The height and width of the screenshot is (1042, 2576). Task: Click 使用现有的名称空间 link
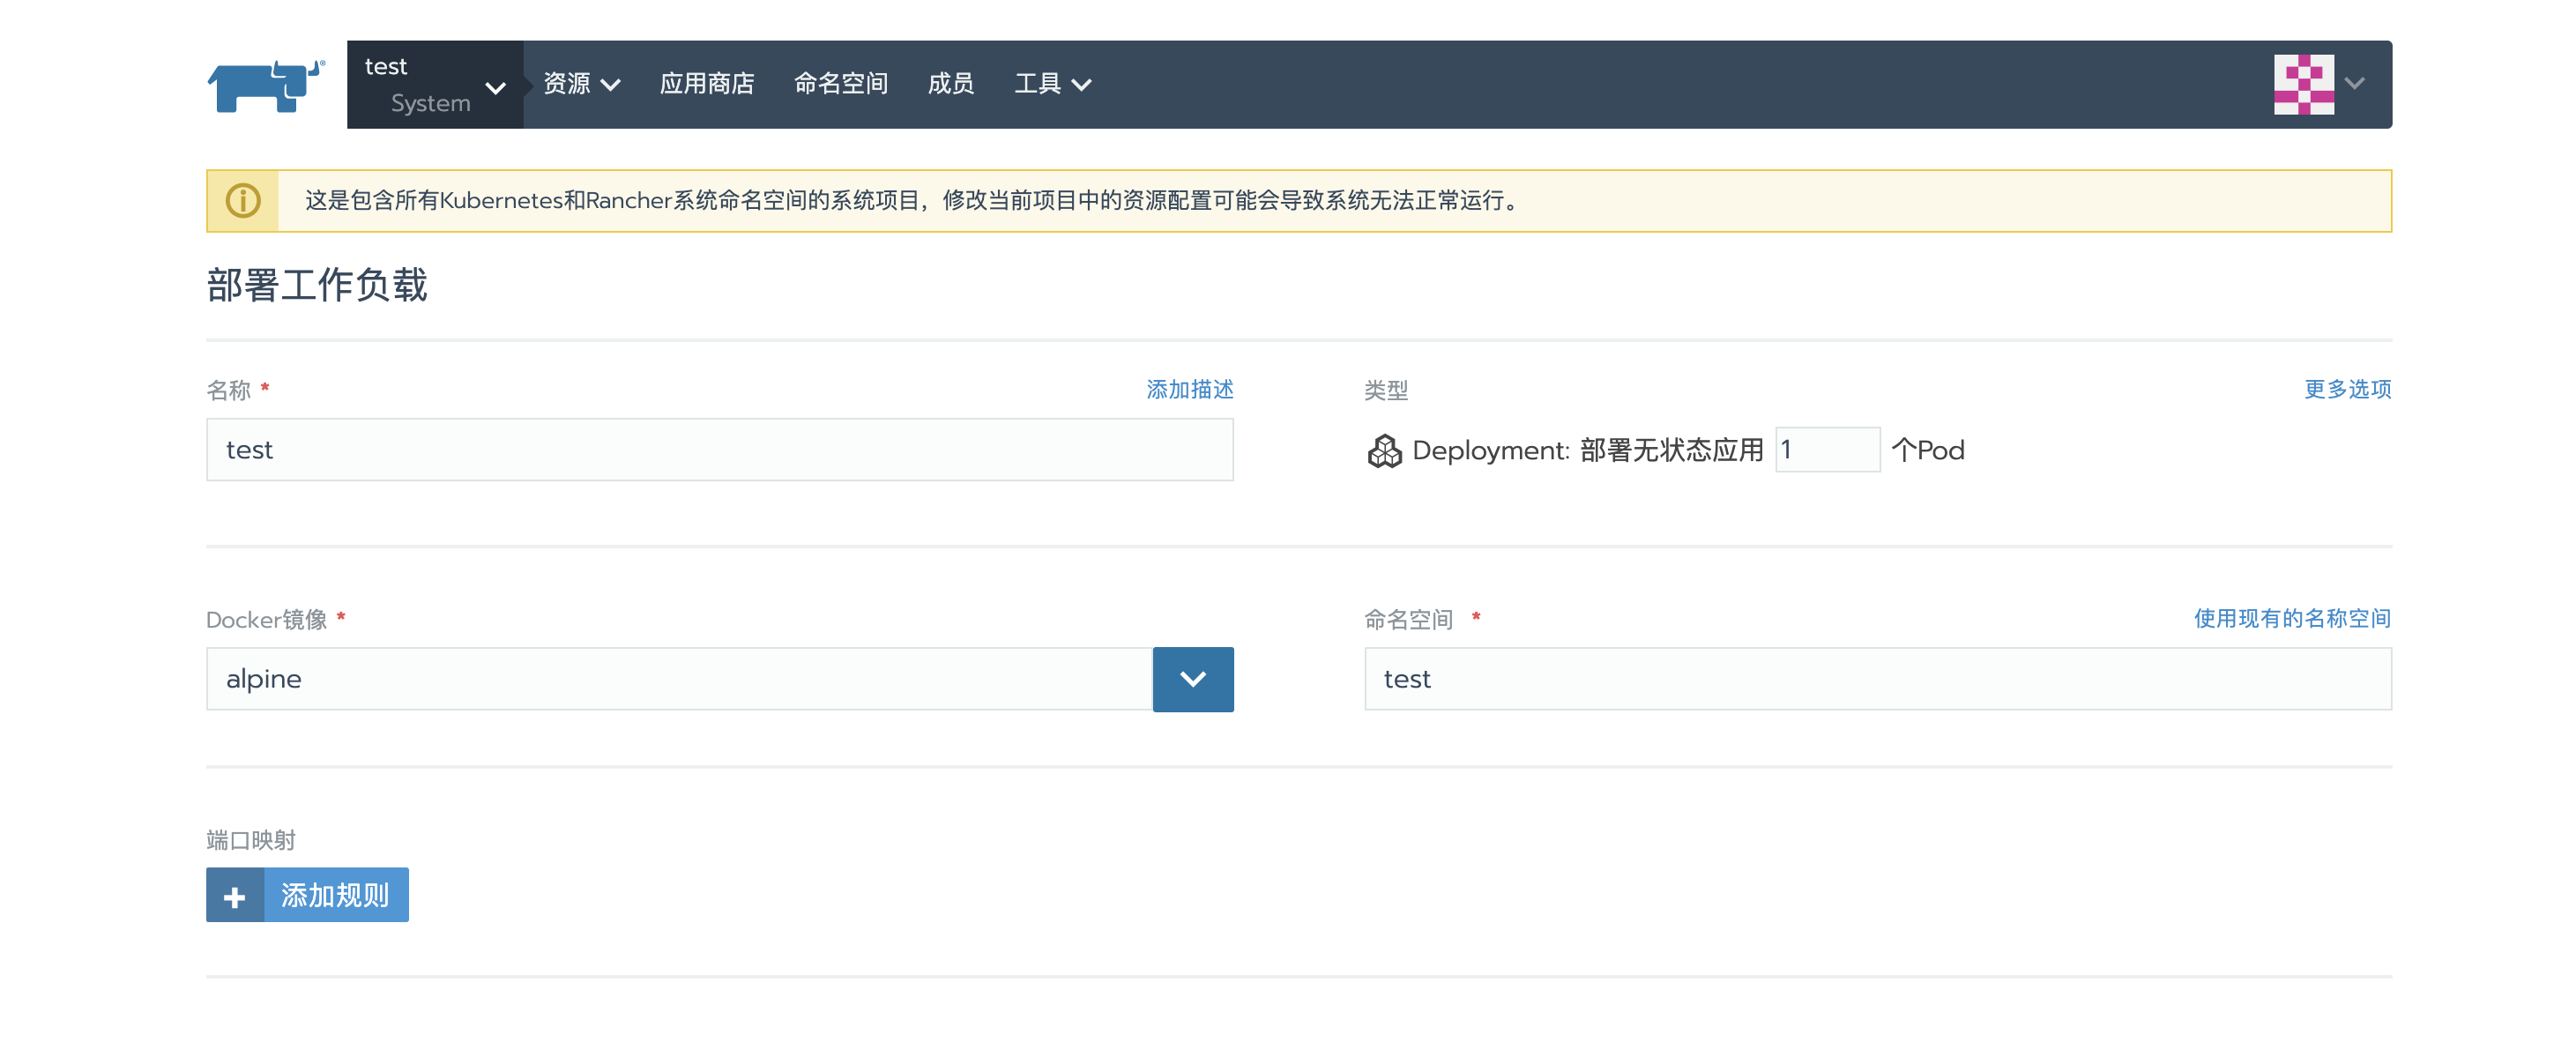(2292, 618)
